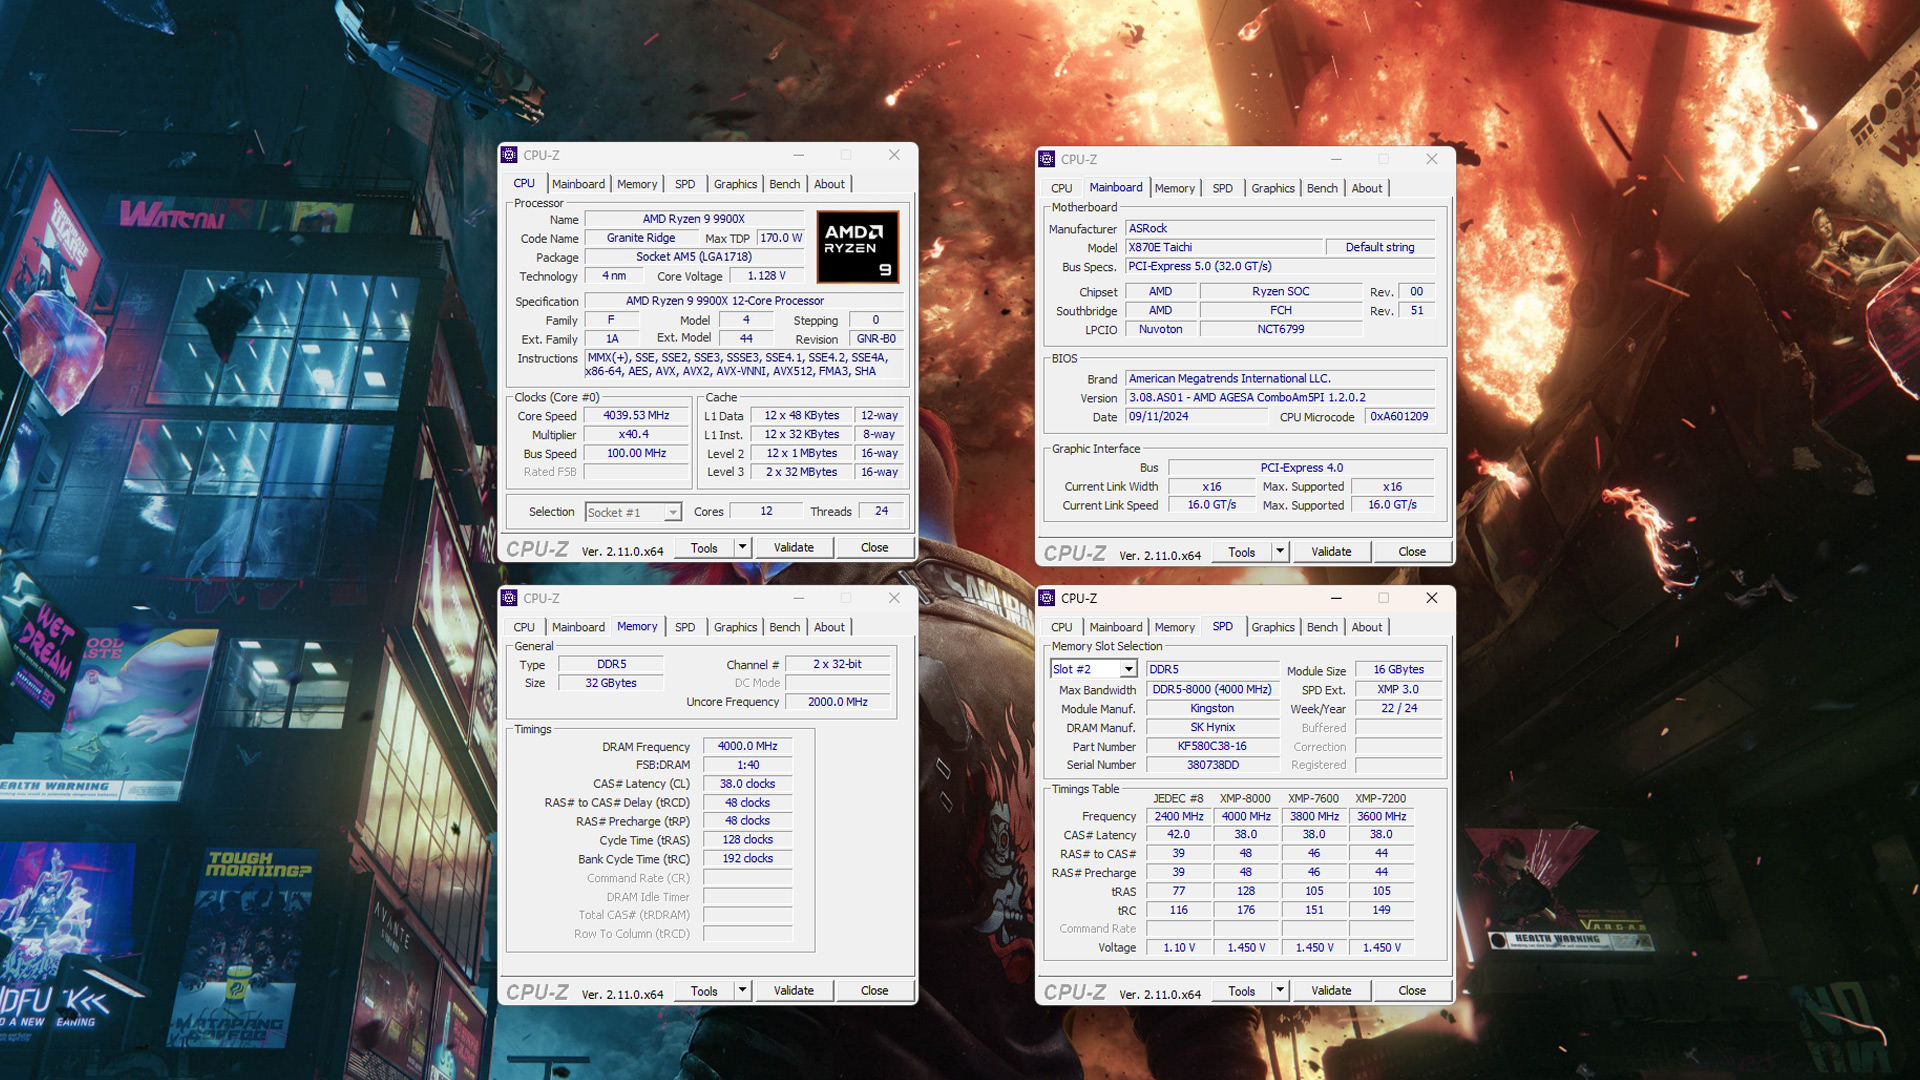This screenshot has height=1080, width=1920.
Task: Click the AMD Ryzen 9 9900X name field
Action: coord(694,219)
